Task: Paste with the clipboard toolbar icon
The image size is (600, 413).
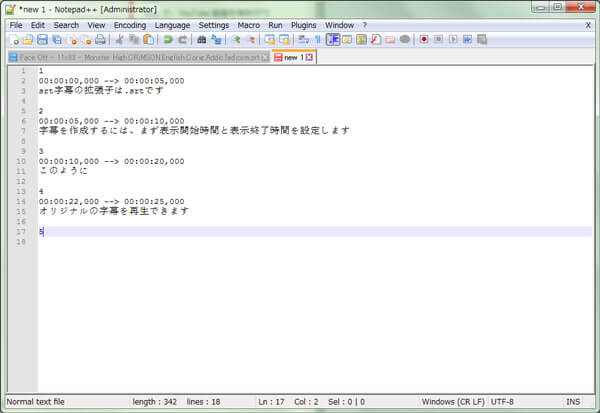Action: pyautogui.click(x=148, y=39)
